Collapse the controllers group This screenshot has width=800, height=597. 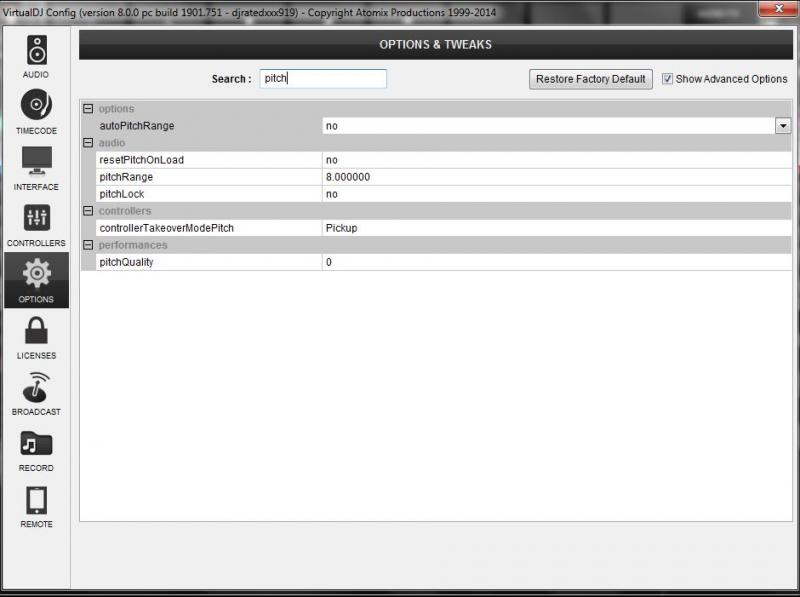pos(88,211)
